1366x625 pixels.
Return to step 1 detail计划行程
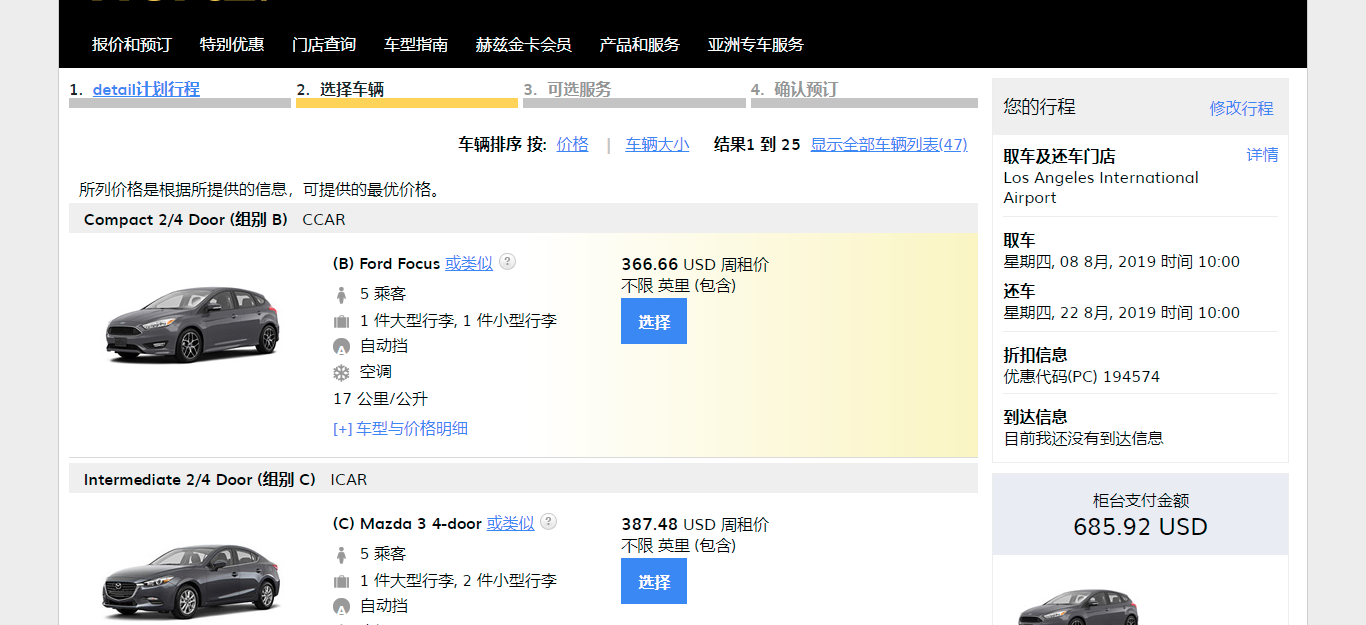click(x=146, y=89)
